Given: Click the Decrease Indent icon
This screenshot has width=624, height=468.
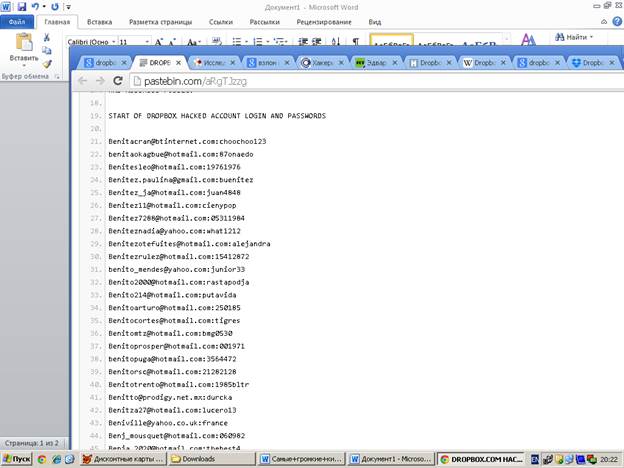Looking at the screenshot, I should pyautogui.click(x=303, y=41).
